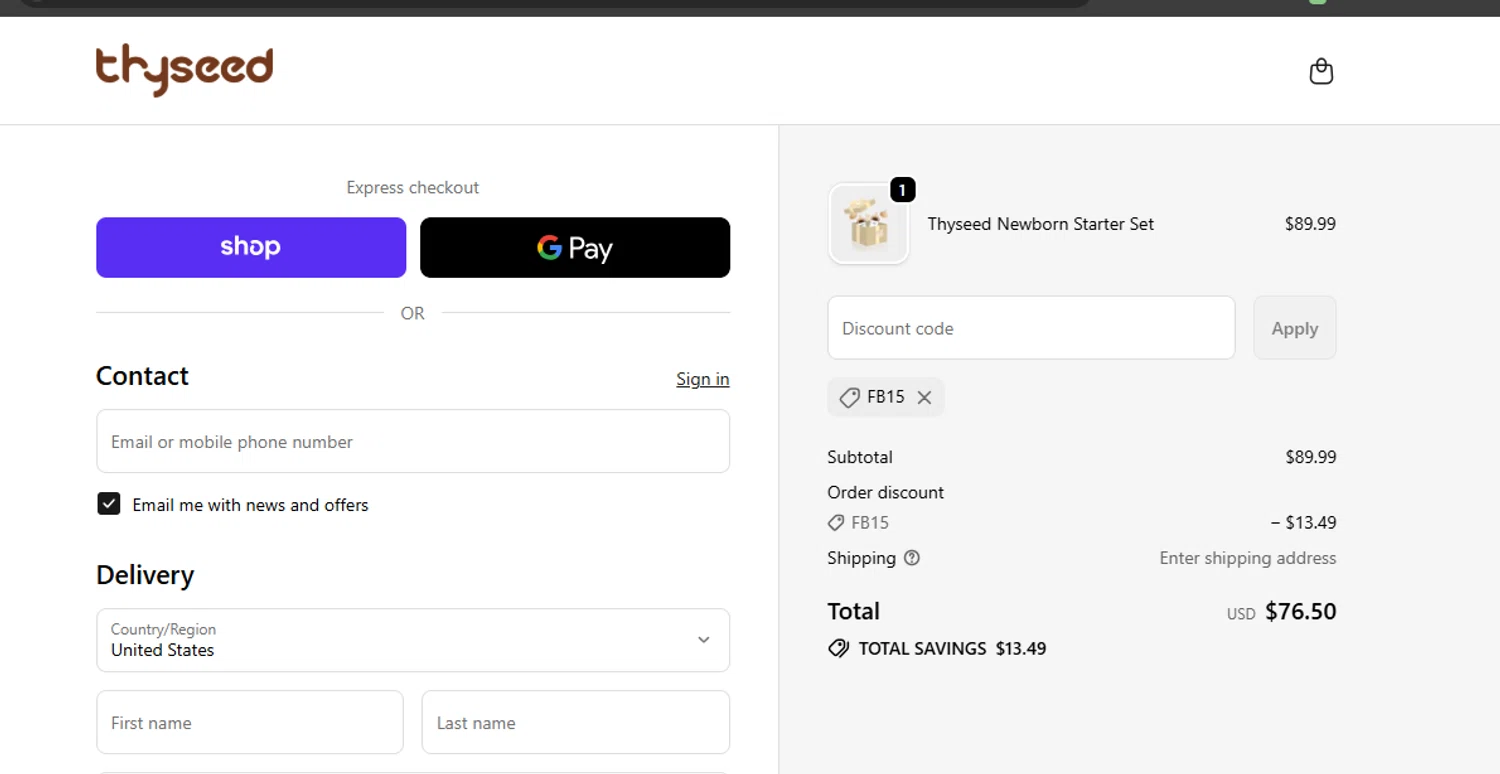Click the Sign in link
The image size is (1500, 774).
pyautogui.click(x=703, y=379)
